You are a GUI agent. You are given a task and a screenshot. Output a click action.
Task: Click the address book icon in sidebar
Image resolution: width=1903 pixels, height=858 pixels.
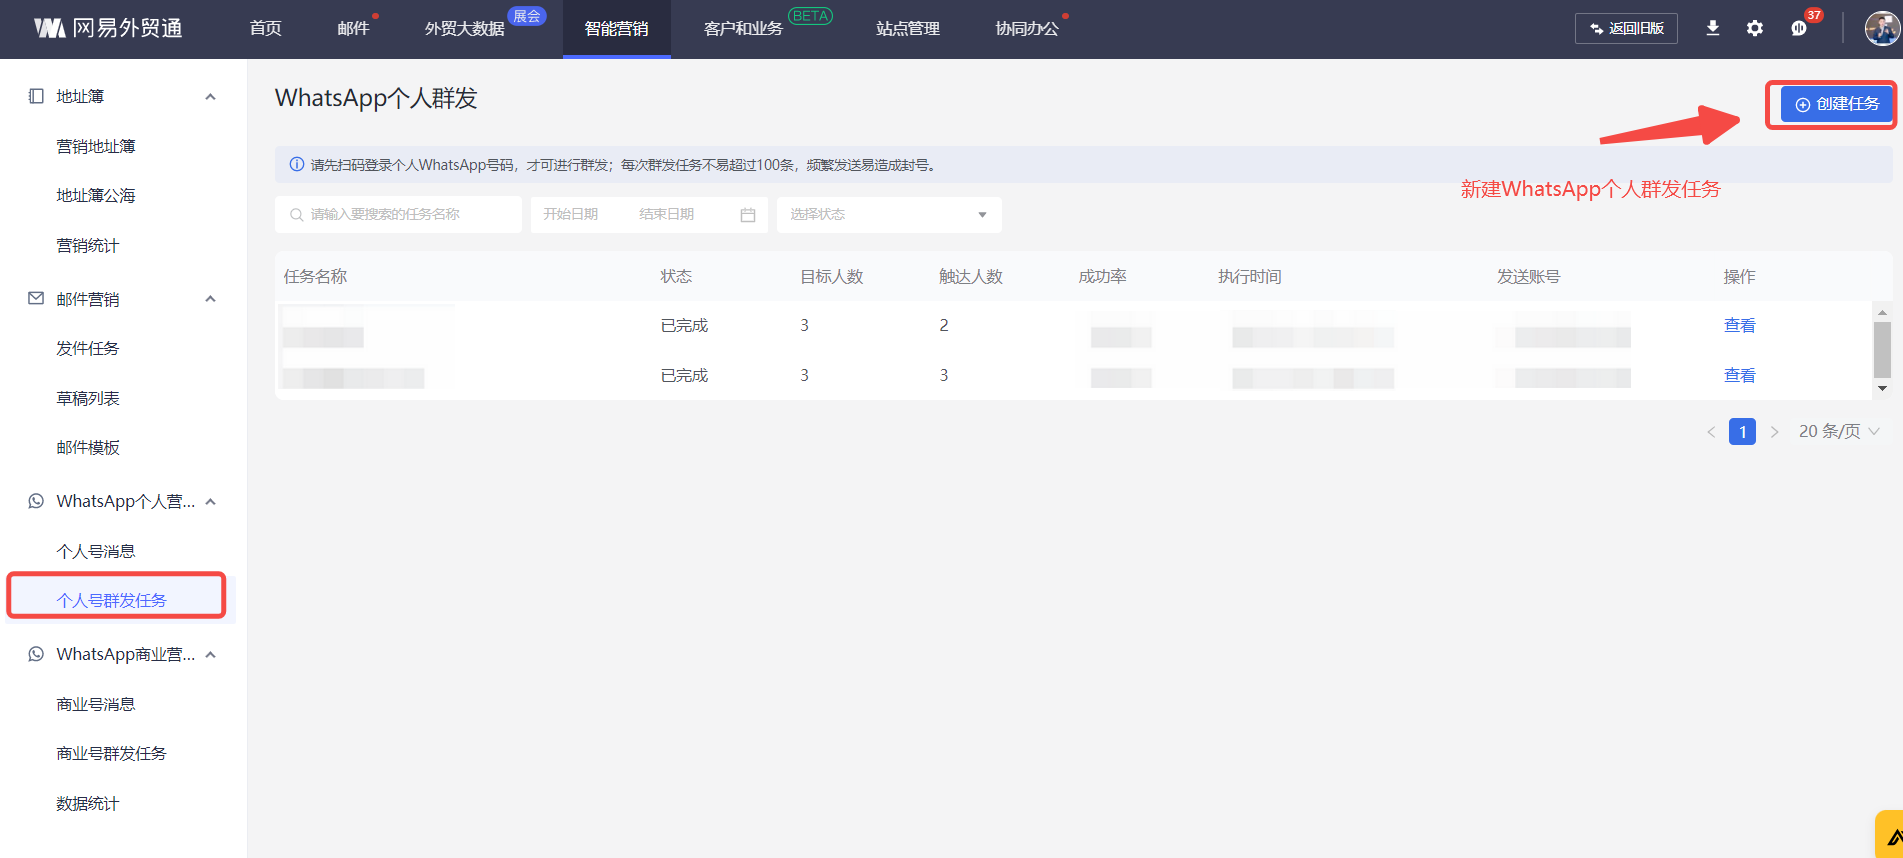[x=36, y=96]
